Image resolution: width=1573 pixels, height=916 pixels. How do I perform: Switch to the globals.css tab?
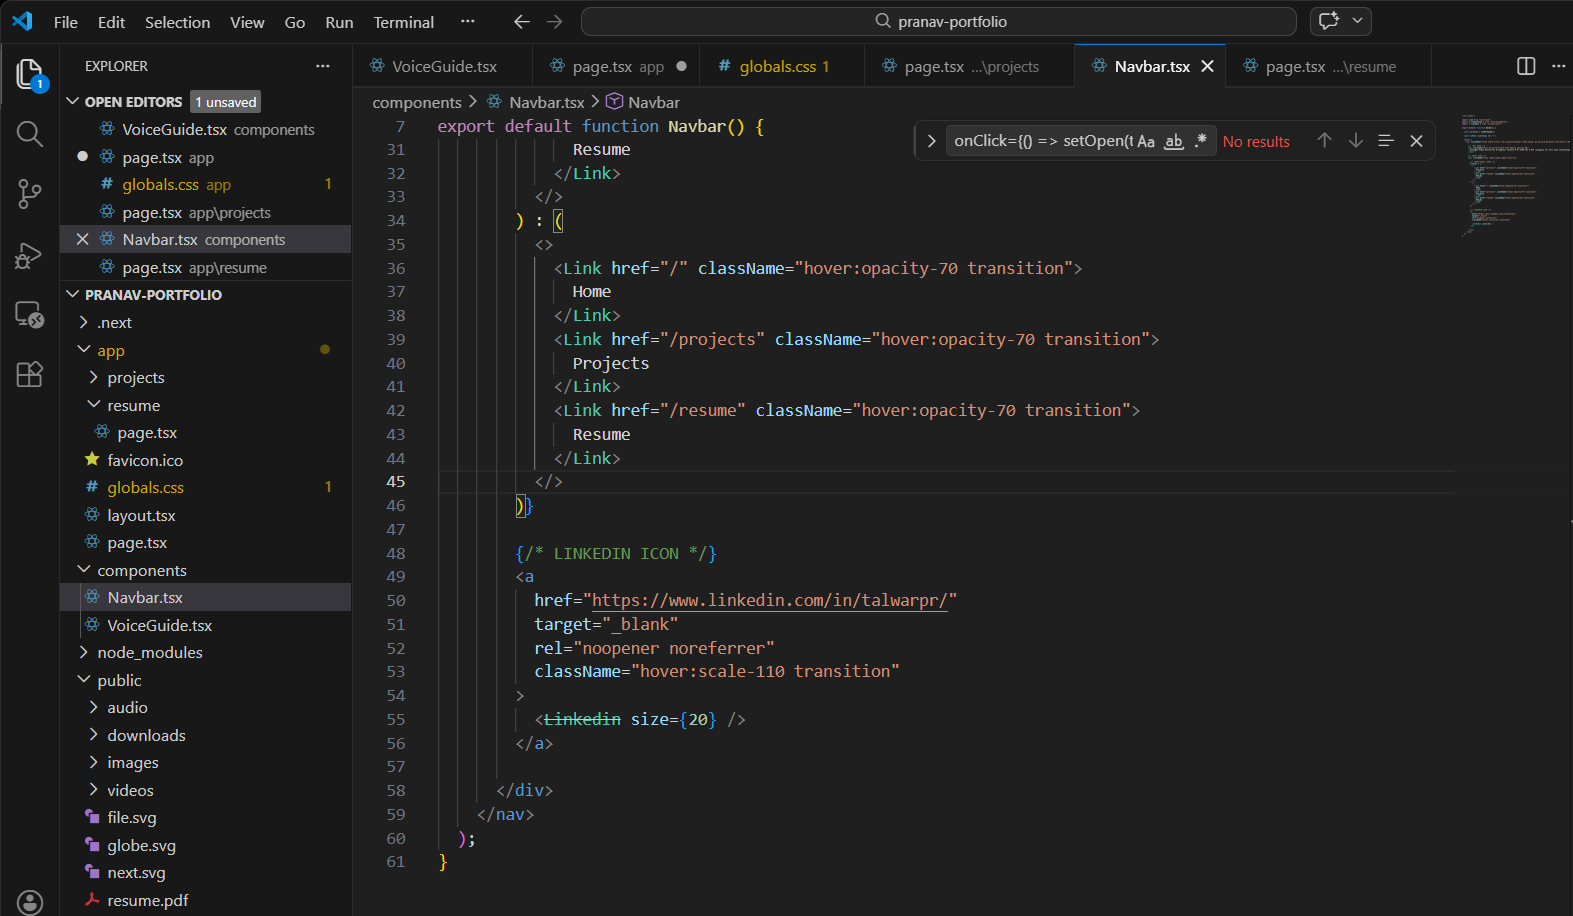[777, 67]
